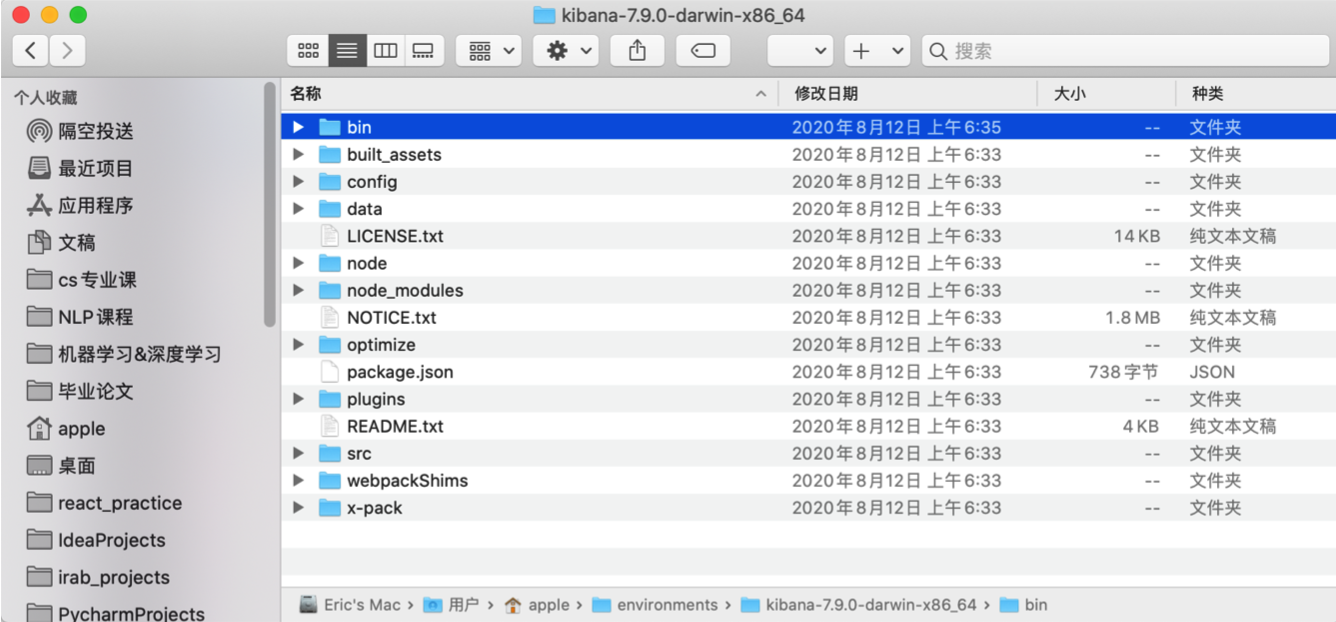Switch to list view
The image size is (1336, 622).
(347, 50)
